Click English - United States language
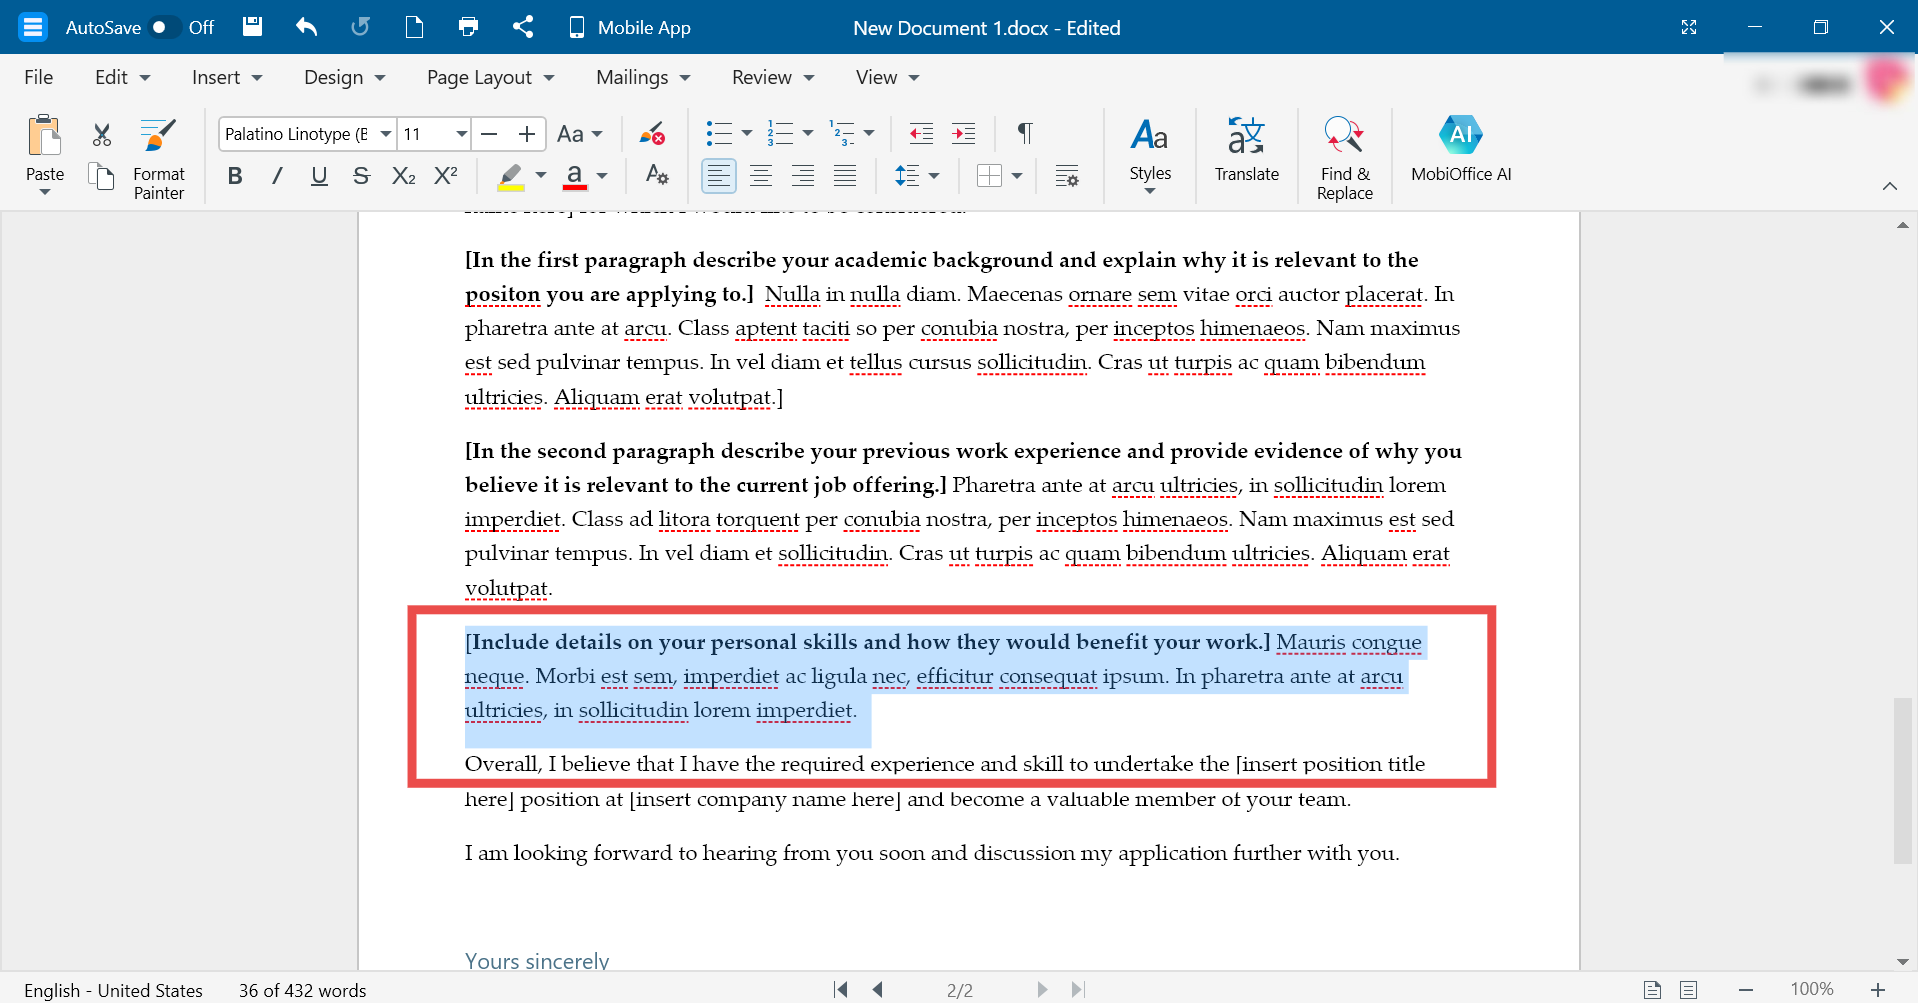Screen dimensions: 1918x1003 [x=113, y=990]
